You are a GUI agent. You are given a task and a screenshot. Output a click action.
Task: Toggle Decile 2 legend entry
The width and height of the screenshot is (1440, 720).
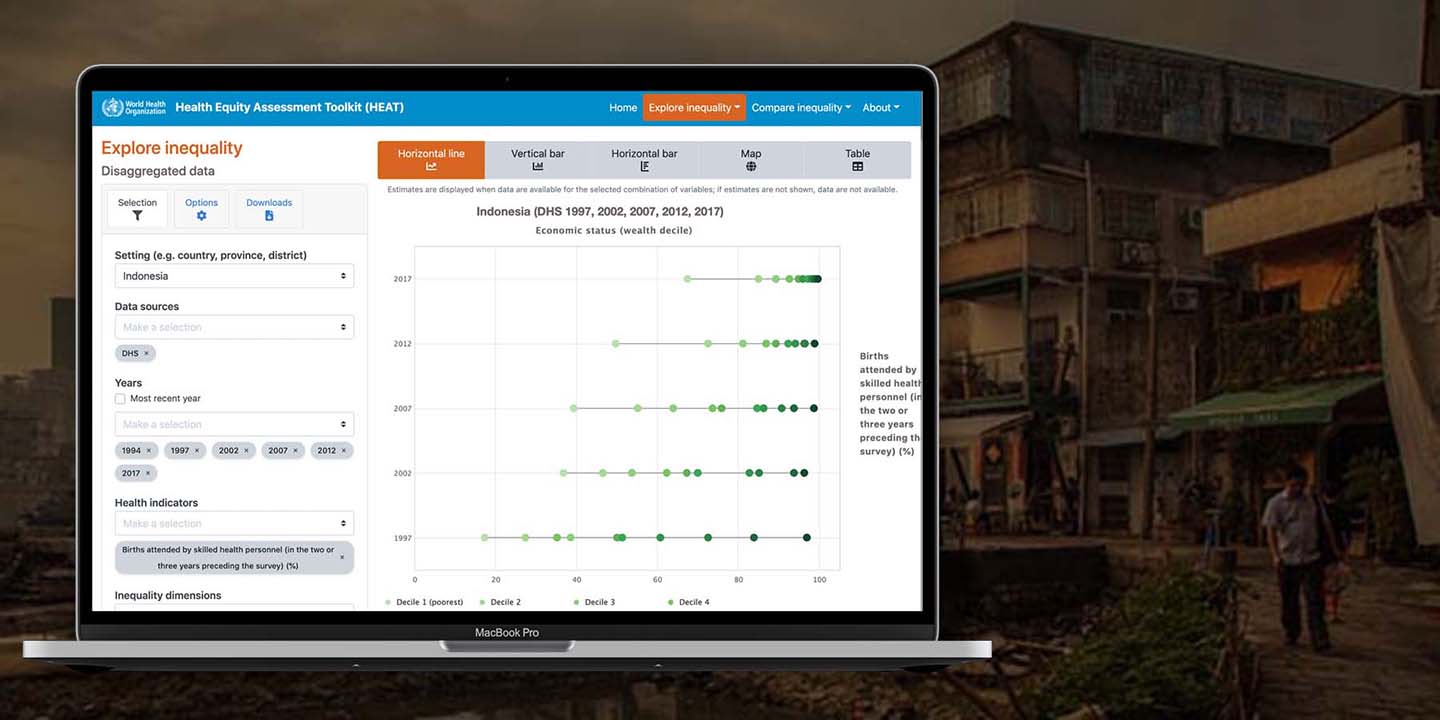coord(500,602)
